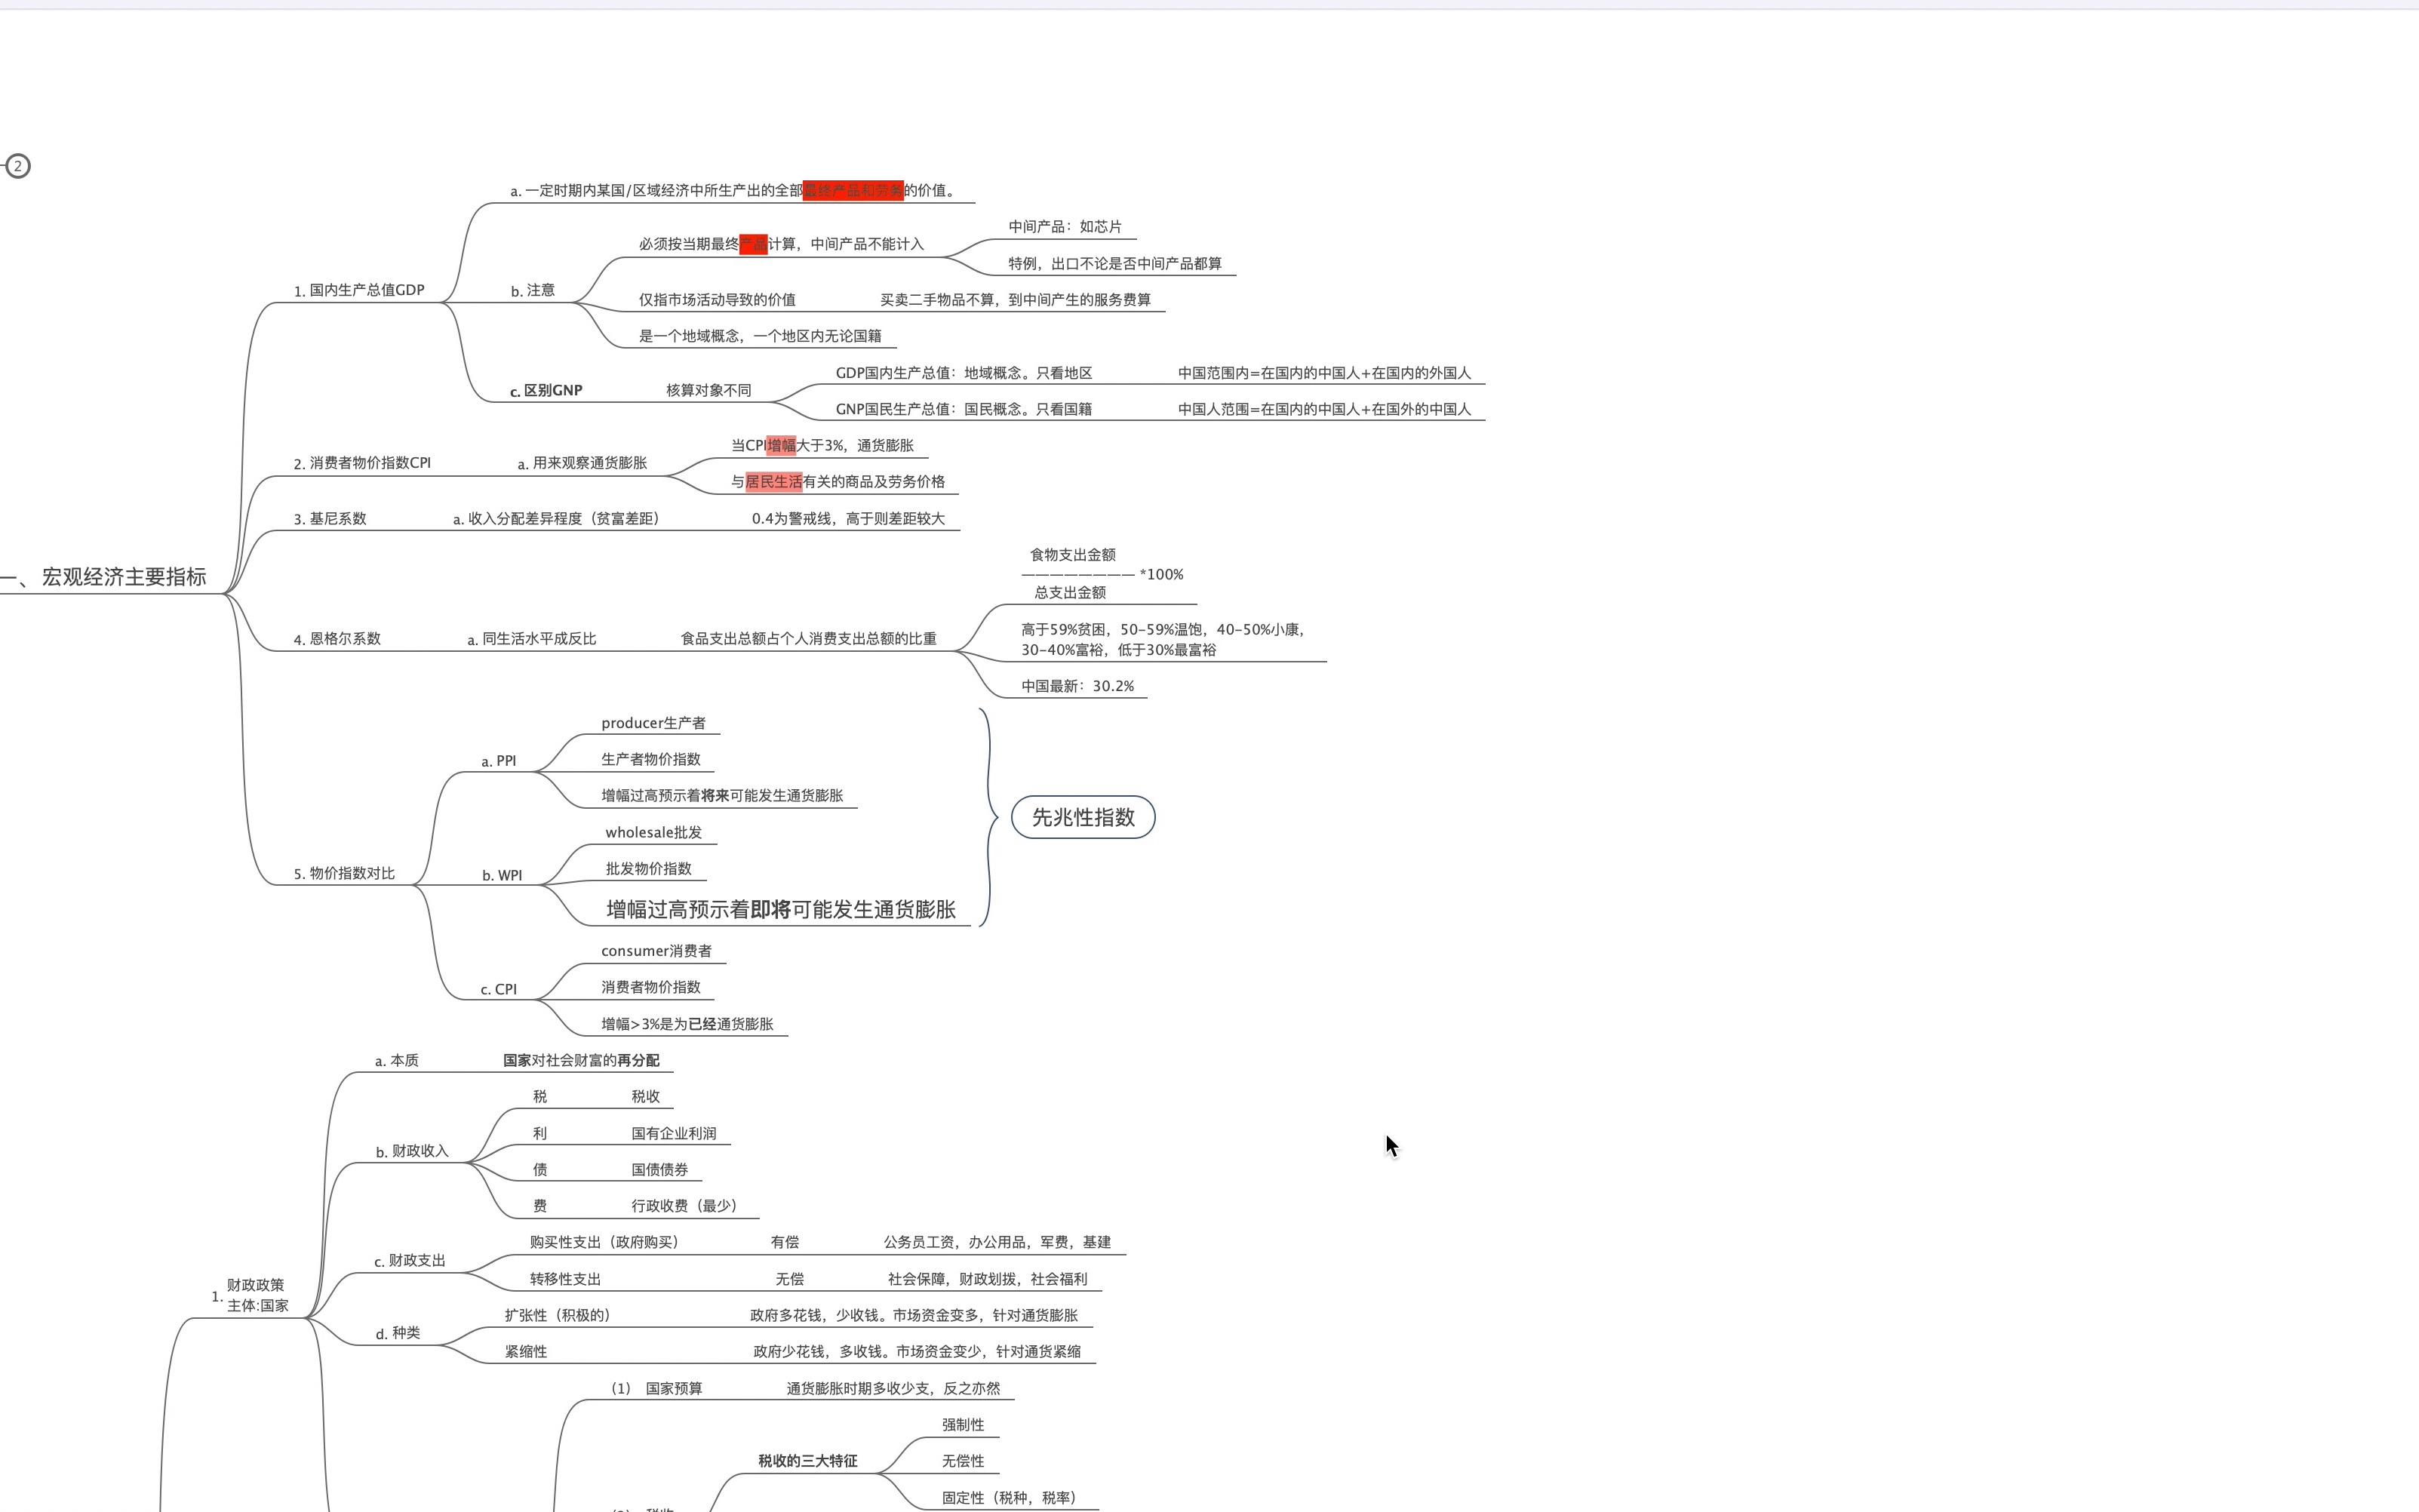Click the b. WPI subtopic
This screenshot has width=2419, height=1512.
pyautogui.click(x=502, y=875)
